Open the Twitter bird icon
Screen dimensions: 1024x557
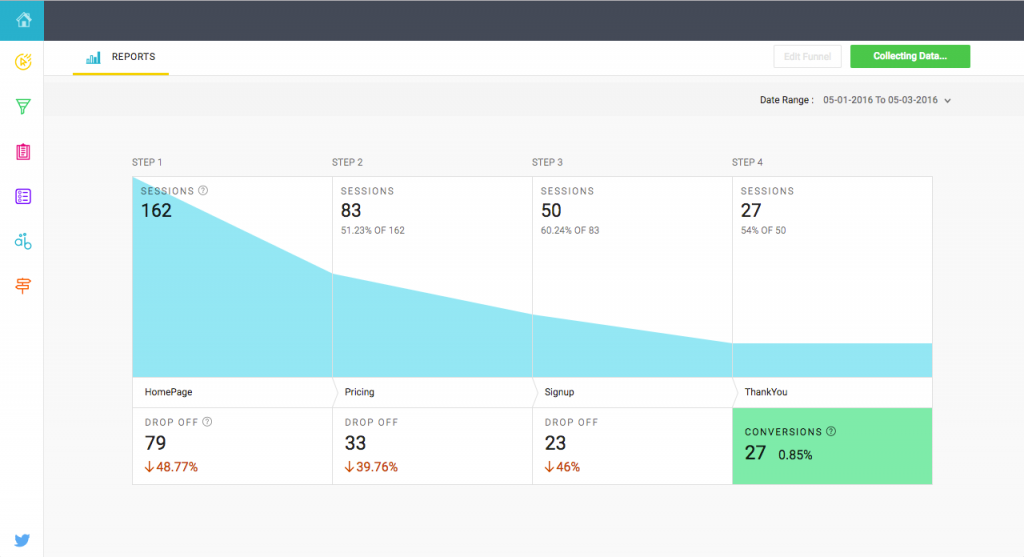click(22, 540)
